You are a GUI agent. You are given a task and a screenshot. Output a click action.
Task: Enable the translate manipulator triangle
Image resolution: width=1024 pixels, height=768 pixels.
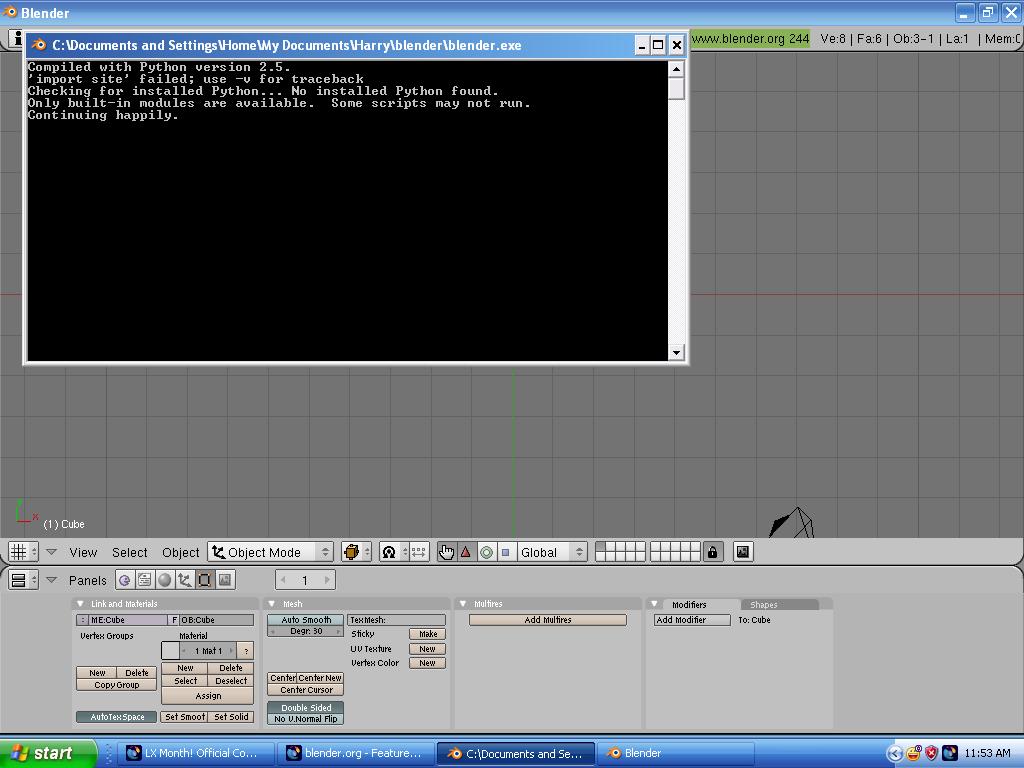(x=466, y=552)
